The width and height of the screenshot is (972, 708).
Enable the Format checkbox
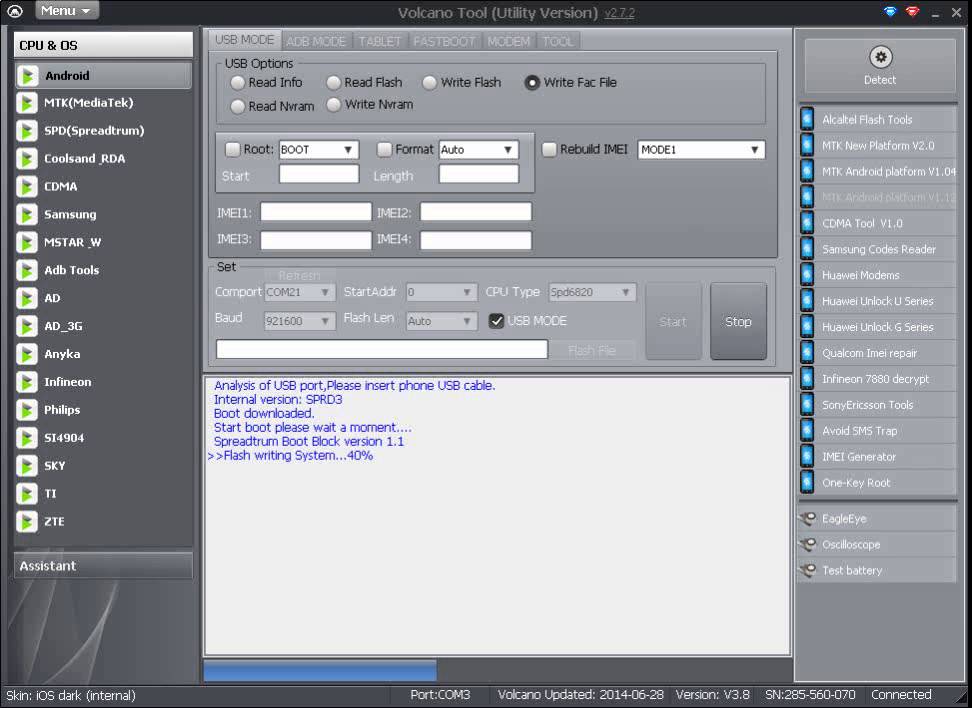tap(384, 149)
